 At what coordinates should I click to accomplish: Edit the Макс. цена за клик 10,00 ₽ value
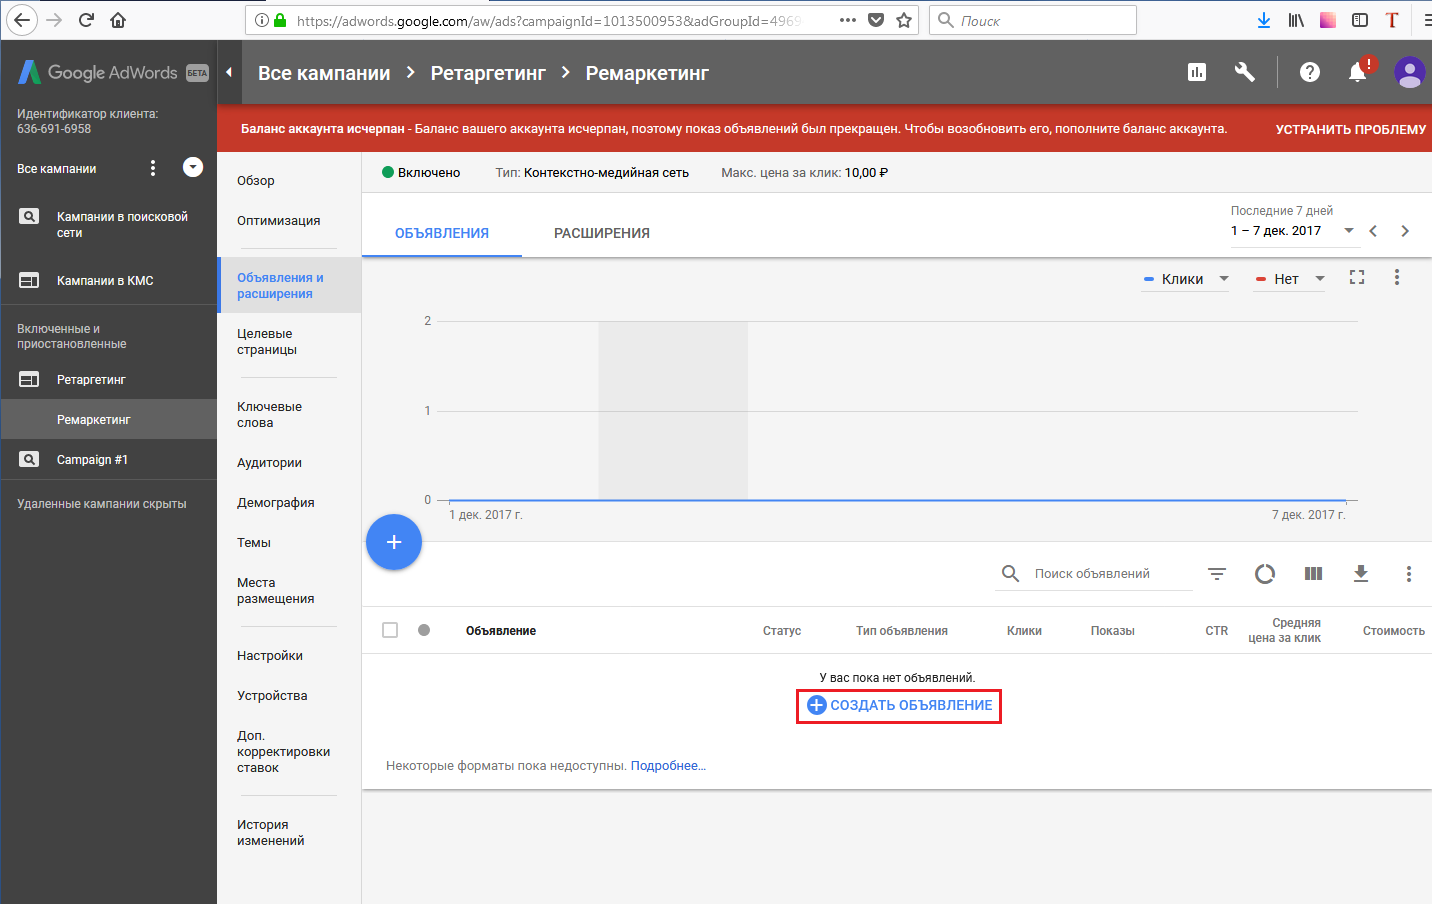click(866, 173)
